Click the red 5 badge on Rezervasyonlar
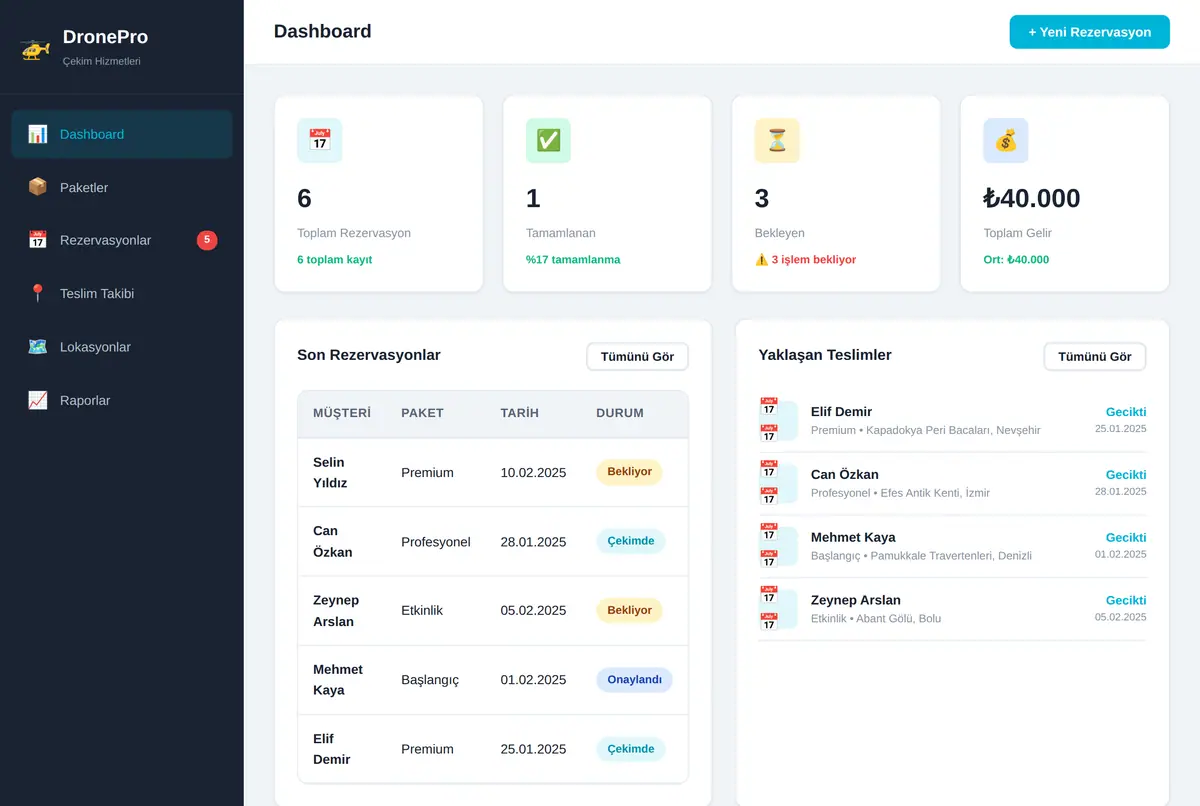 pos(207,240)
